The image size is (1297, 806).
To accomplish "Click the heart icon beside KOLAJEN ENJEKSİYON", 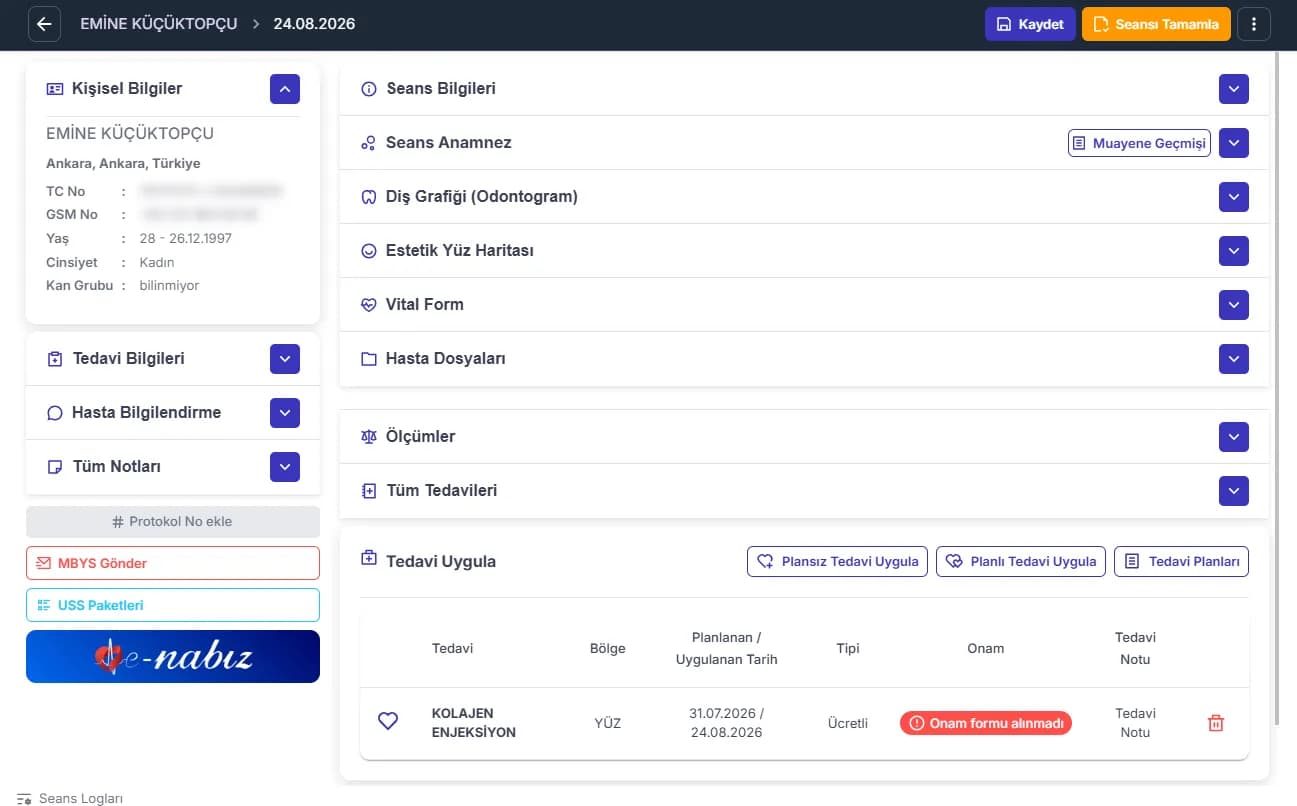I will tap(388, 721).
